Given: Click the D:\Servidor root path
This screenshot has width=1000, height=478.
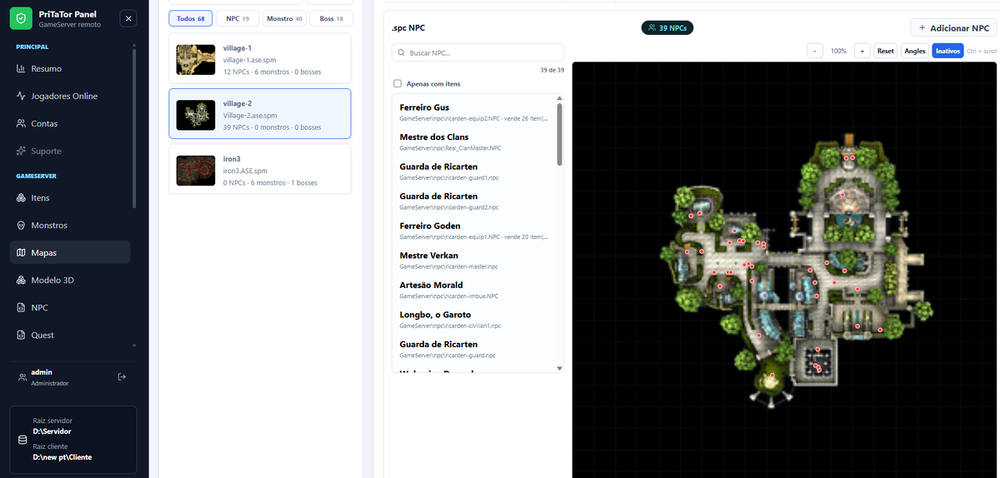Looking at the screenshot, I should tap(52, 431).
